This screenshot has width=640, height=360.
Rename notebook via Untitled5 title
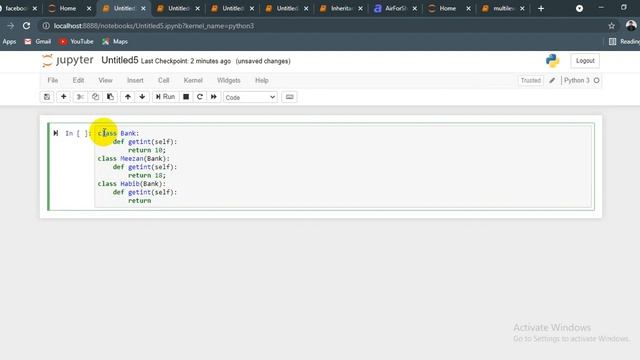click(x=120, y=60)
